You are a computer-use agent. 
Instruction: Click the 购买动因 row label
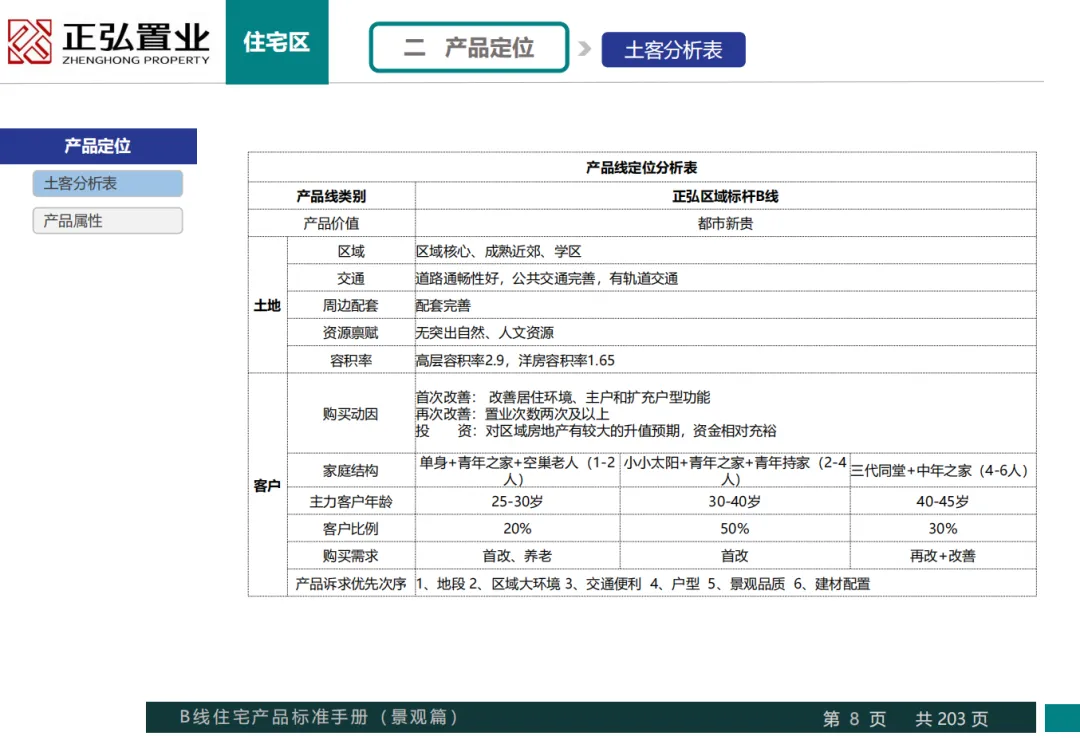point(351,414)
